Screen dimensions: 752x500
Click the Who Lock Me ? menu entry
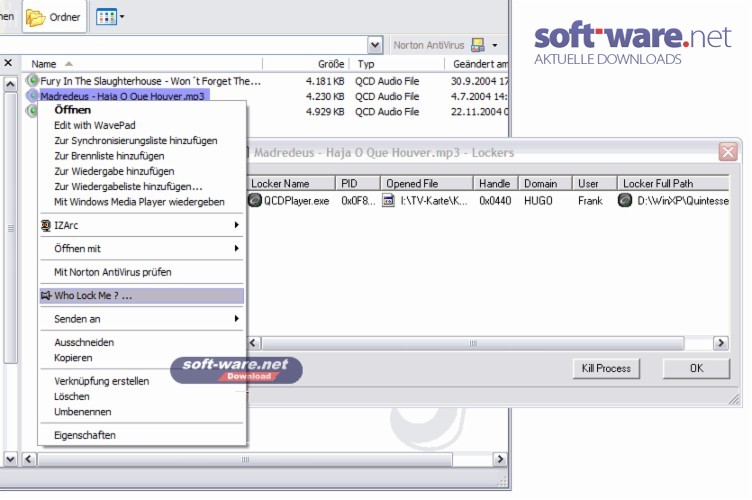click(142, 295)
